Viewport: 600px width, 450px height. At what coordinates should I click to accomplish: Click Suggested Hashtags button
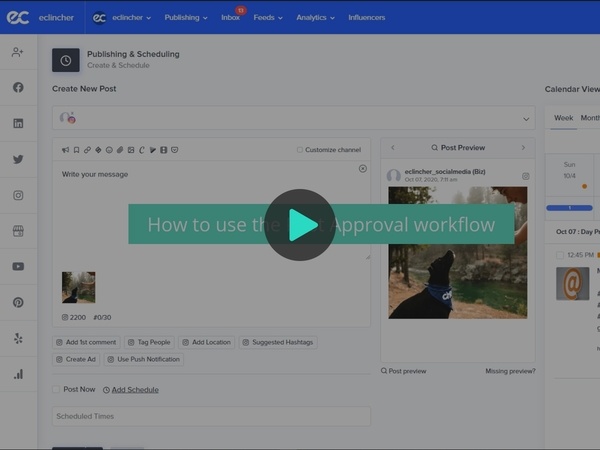pyautogui.click(x=278, y=342)
